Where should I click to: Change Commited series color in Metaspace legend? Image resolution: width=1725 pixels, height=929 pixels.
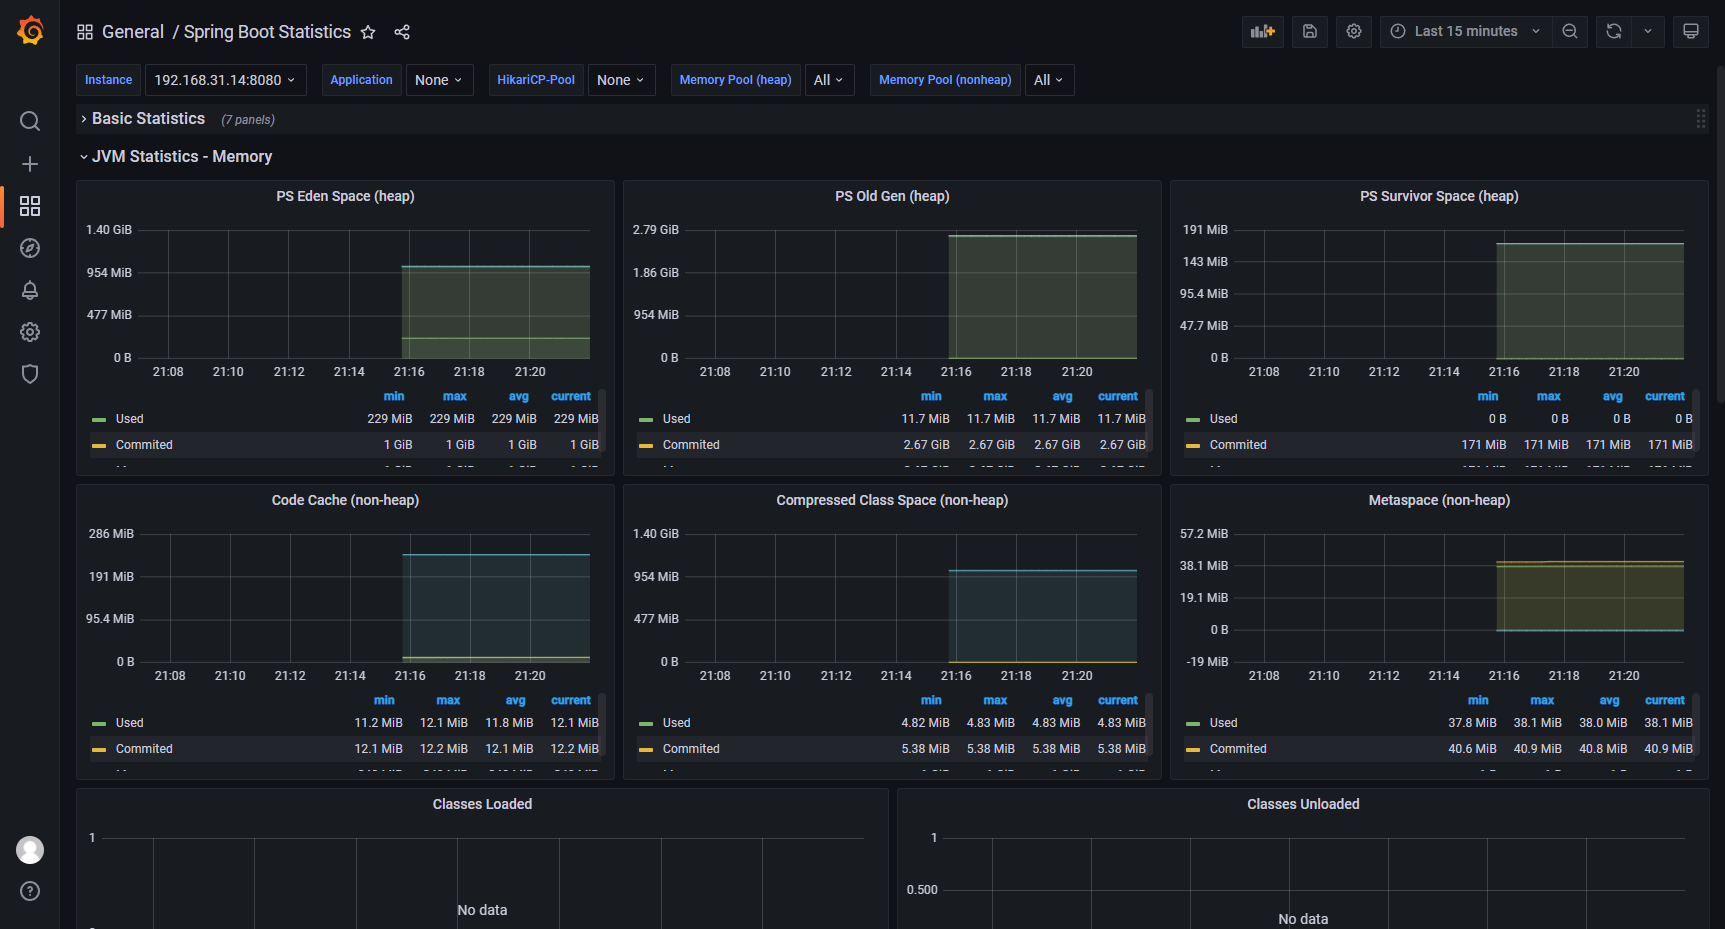point(1193,749)
